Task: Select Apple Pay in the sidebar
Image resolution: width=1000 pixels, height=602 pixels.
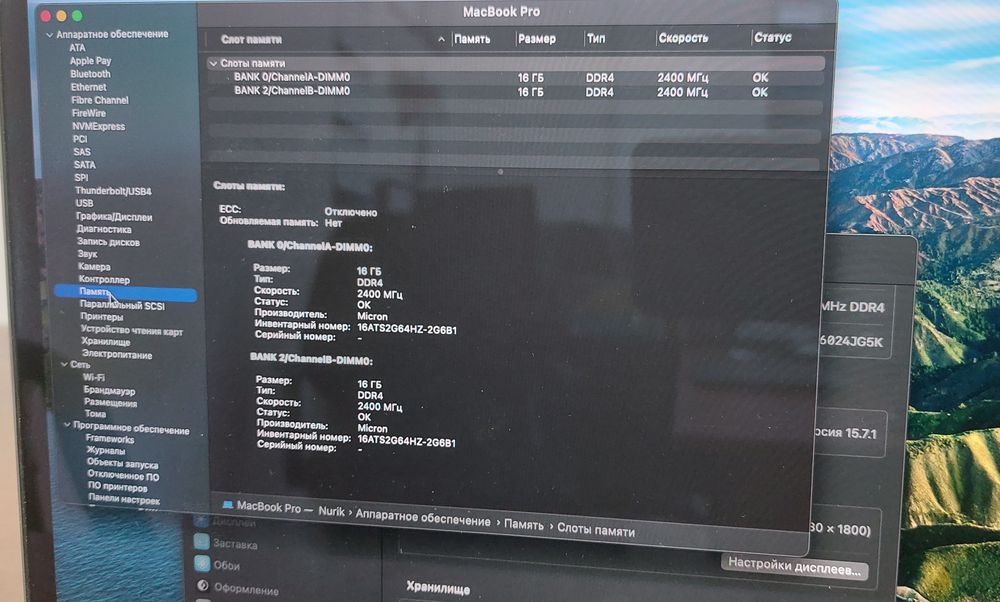Action: point(90,61)
